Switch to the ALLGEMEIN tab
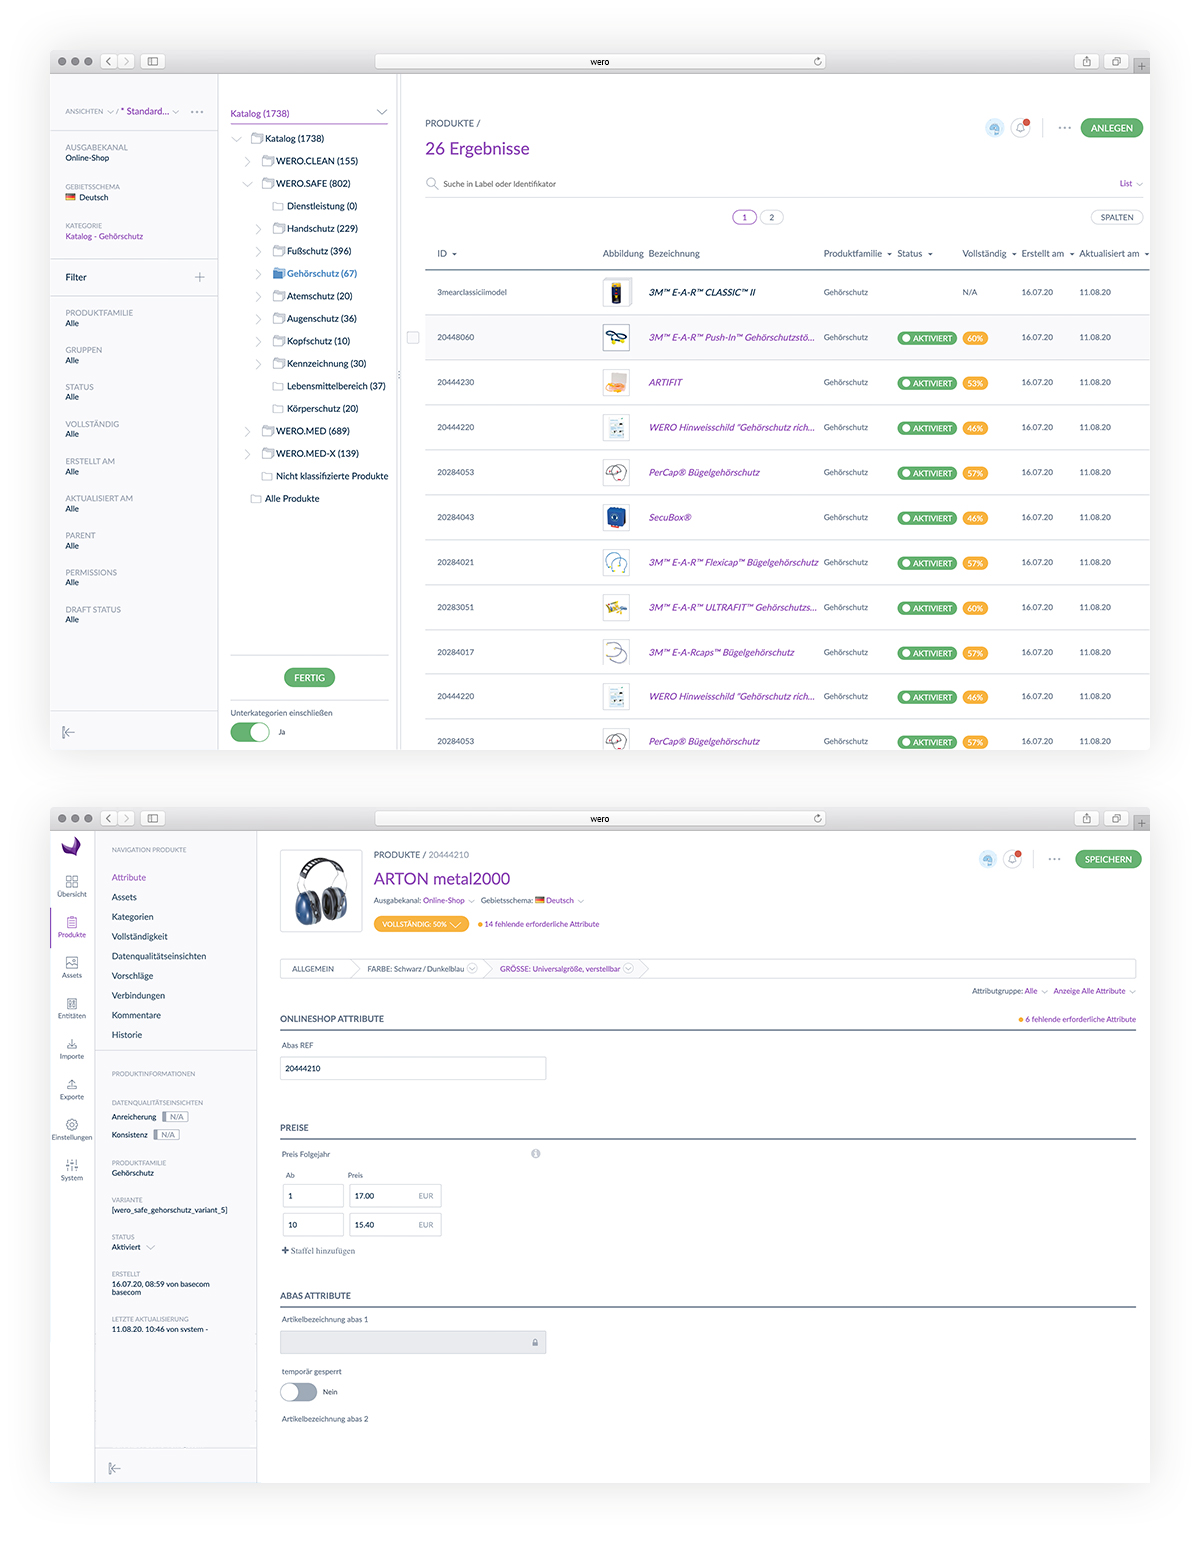The image size is (1200, 1555). pyautogui.click(x=313, y=969)
